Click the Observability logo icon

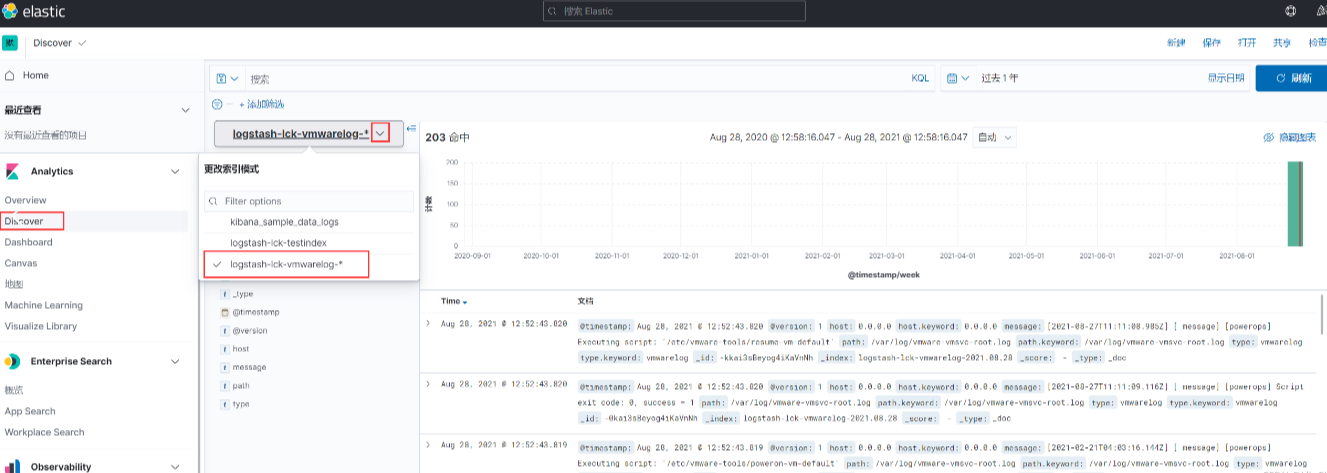click(x=12, y=466)
